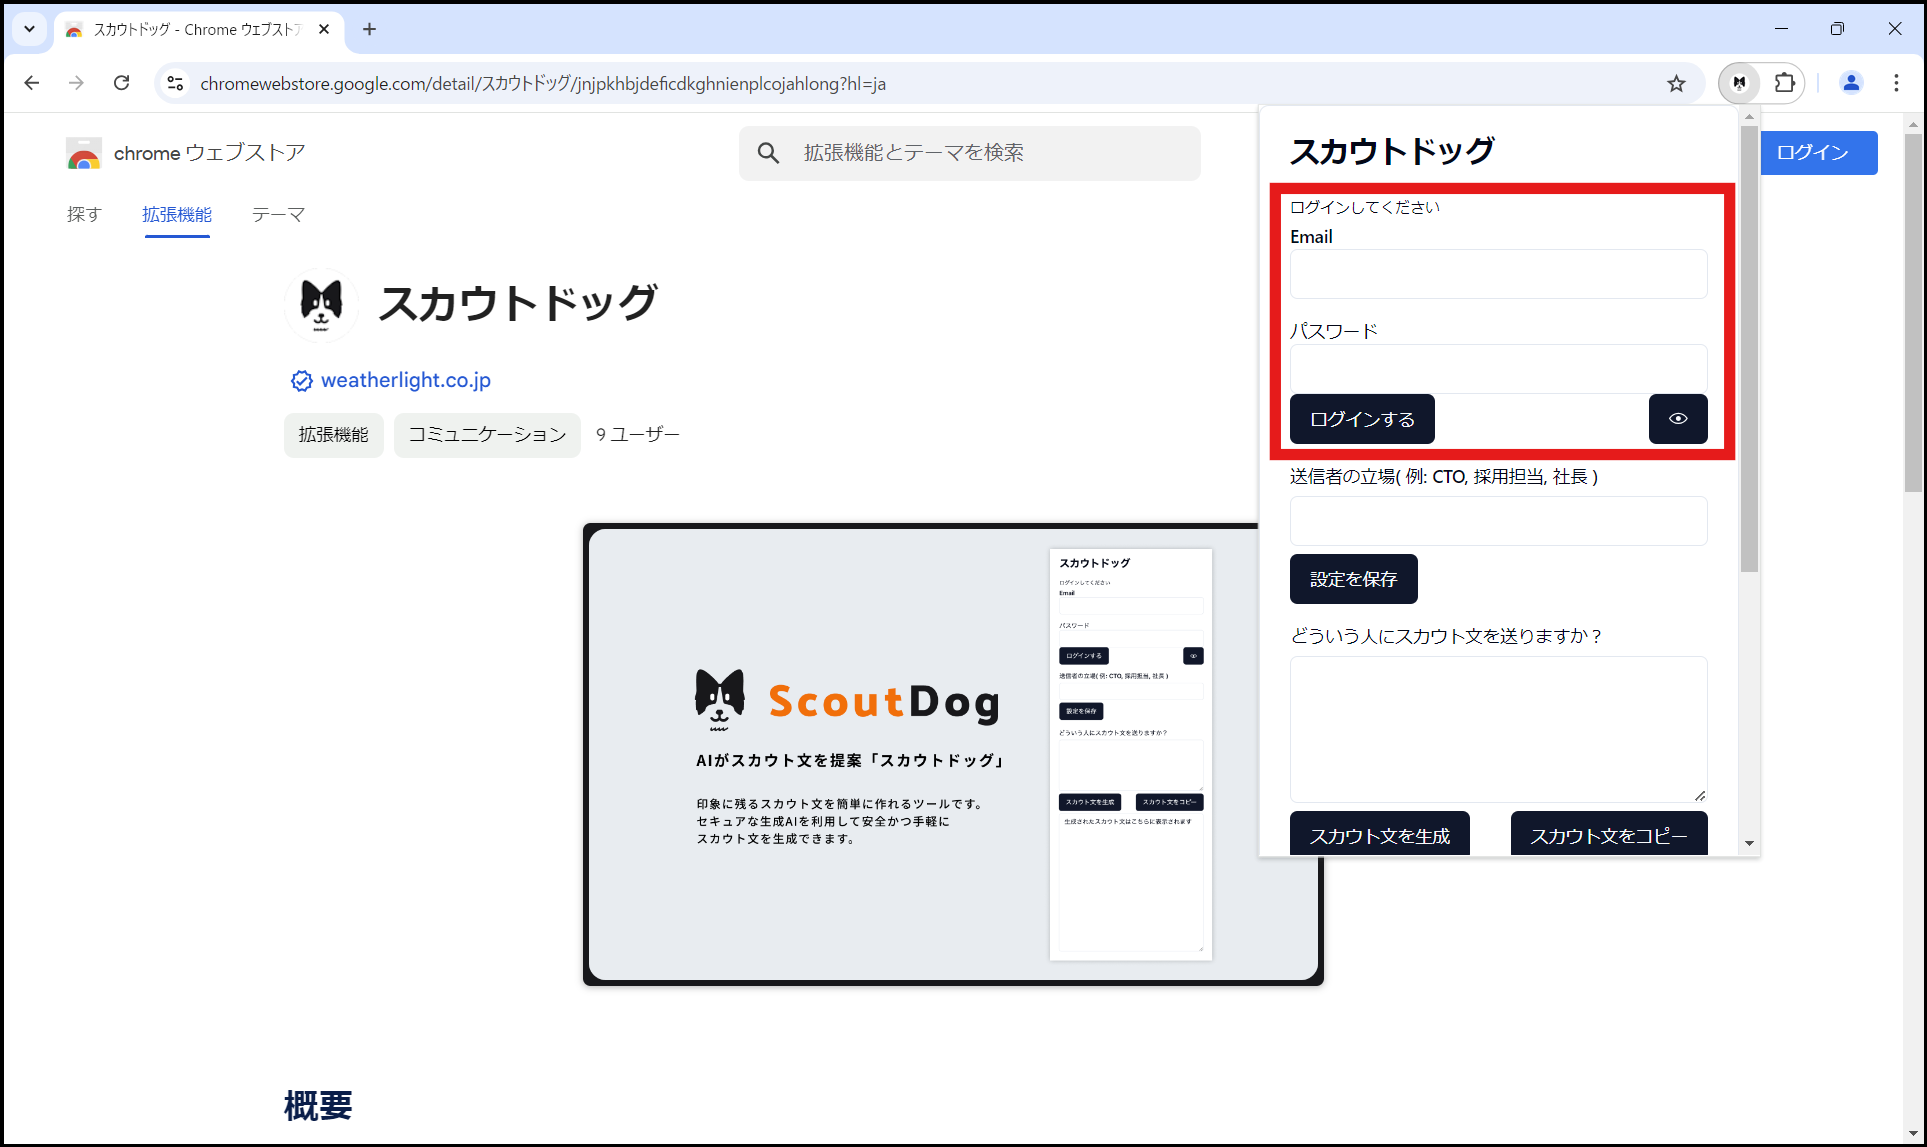Open Chrome three-dot menu
Image resolution: width=1927 pixels, height=1147 pixels.
click(1896, 83)
